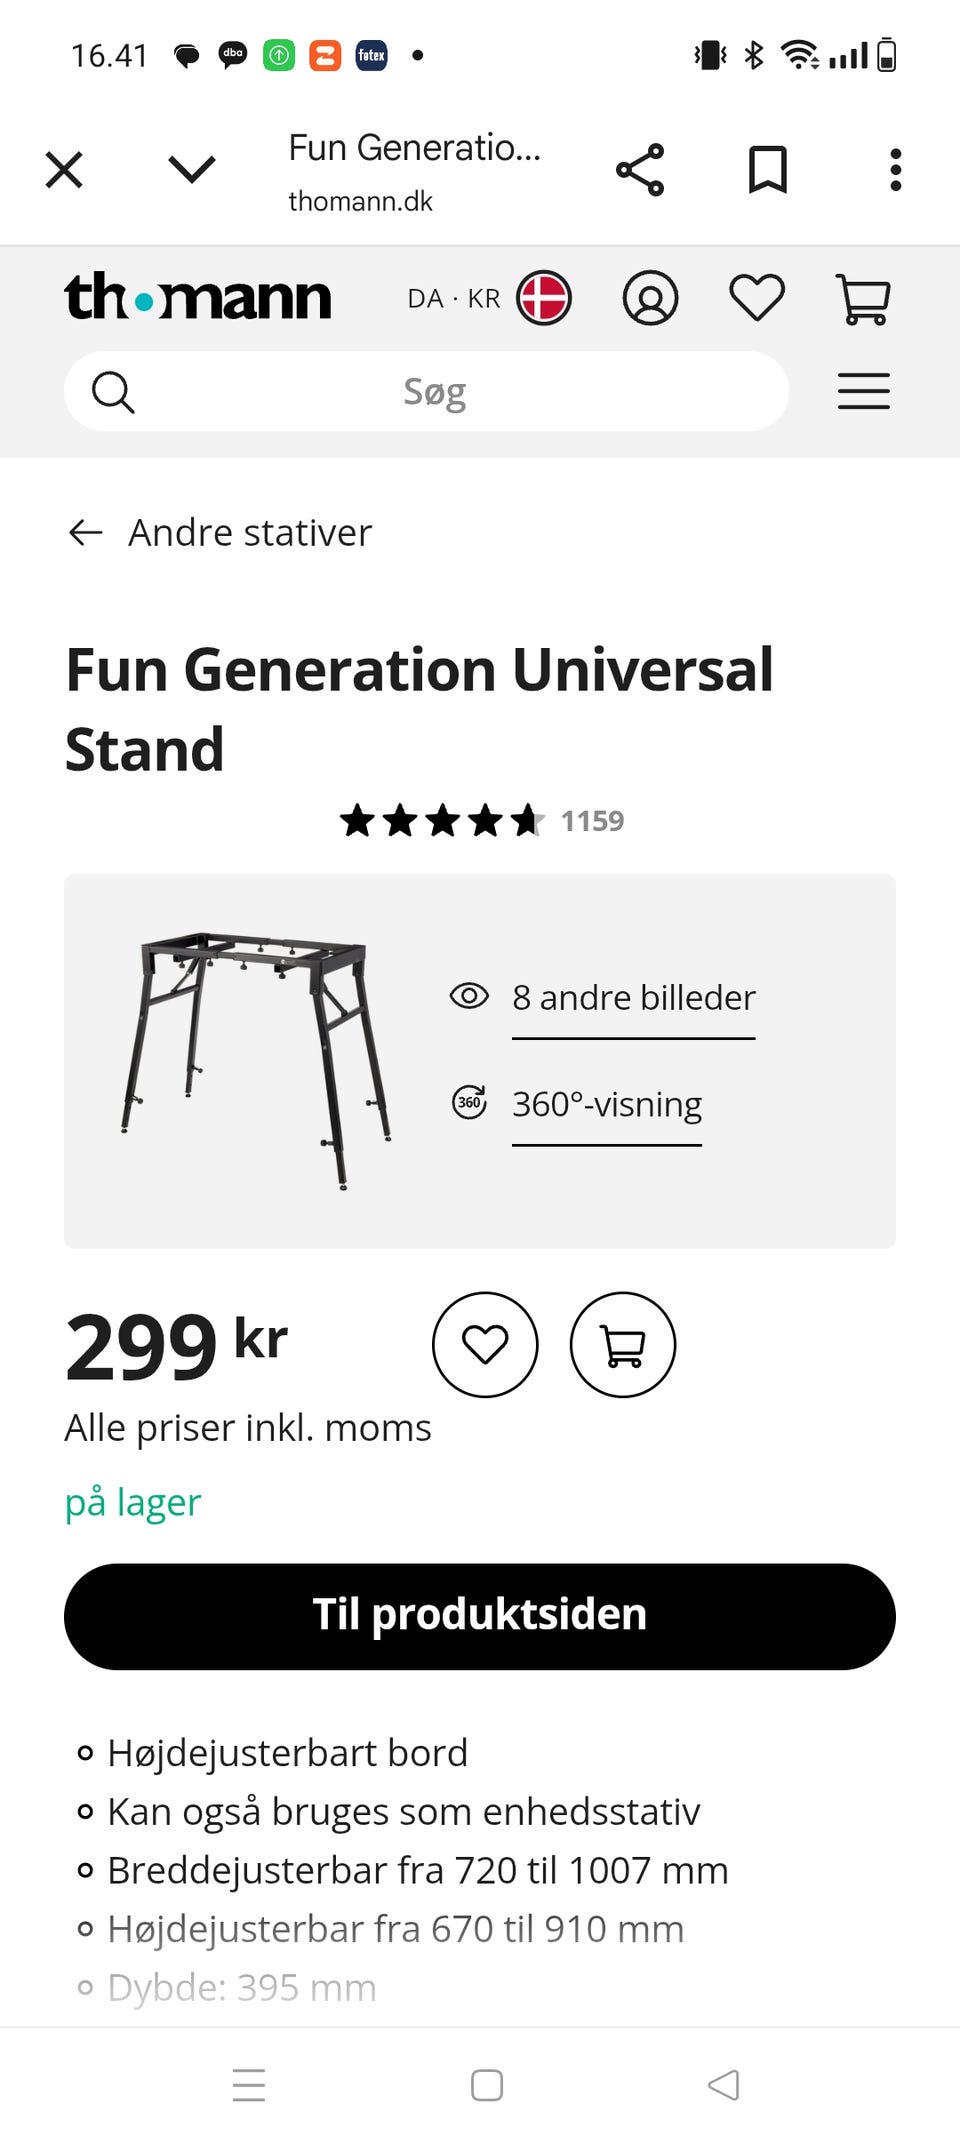Add the stand to cart via round button
Image resolution: width=960 pixels, height=2144 pixels.
(x=622, y=1344)
